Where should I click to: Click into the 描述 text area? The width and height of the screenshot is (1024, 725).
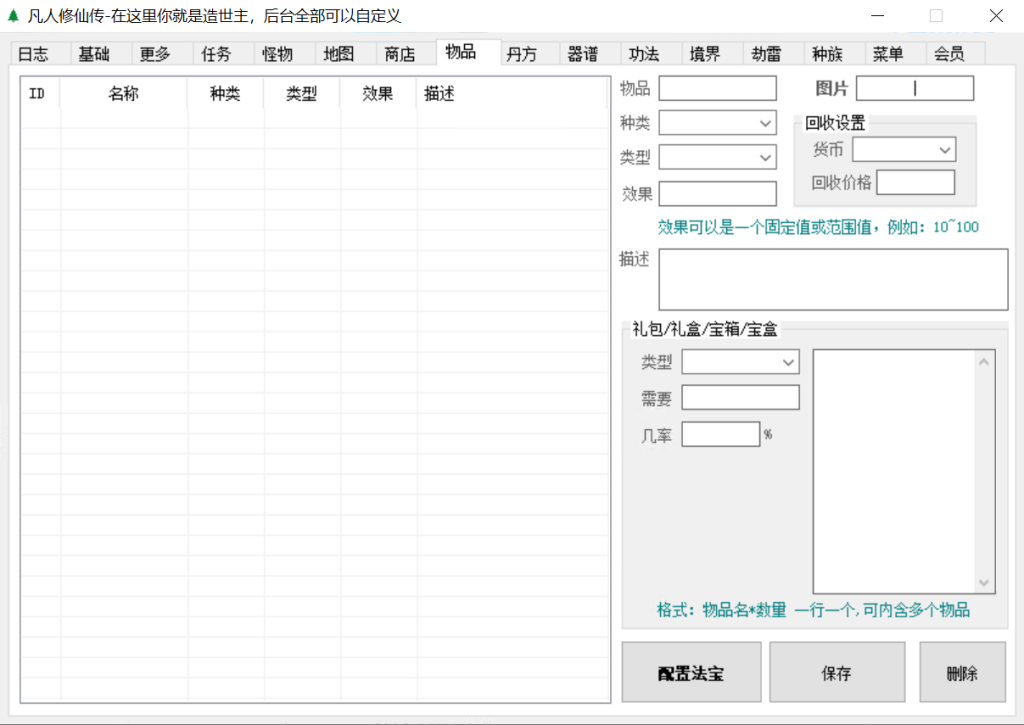(832, 280)
